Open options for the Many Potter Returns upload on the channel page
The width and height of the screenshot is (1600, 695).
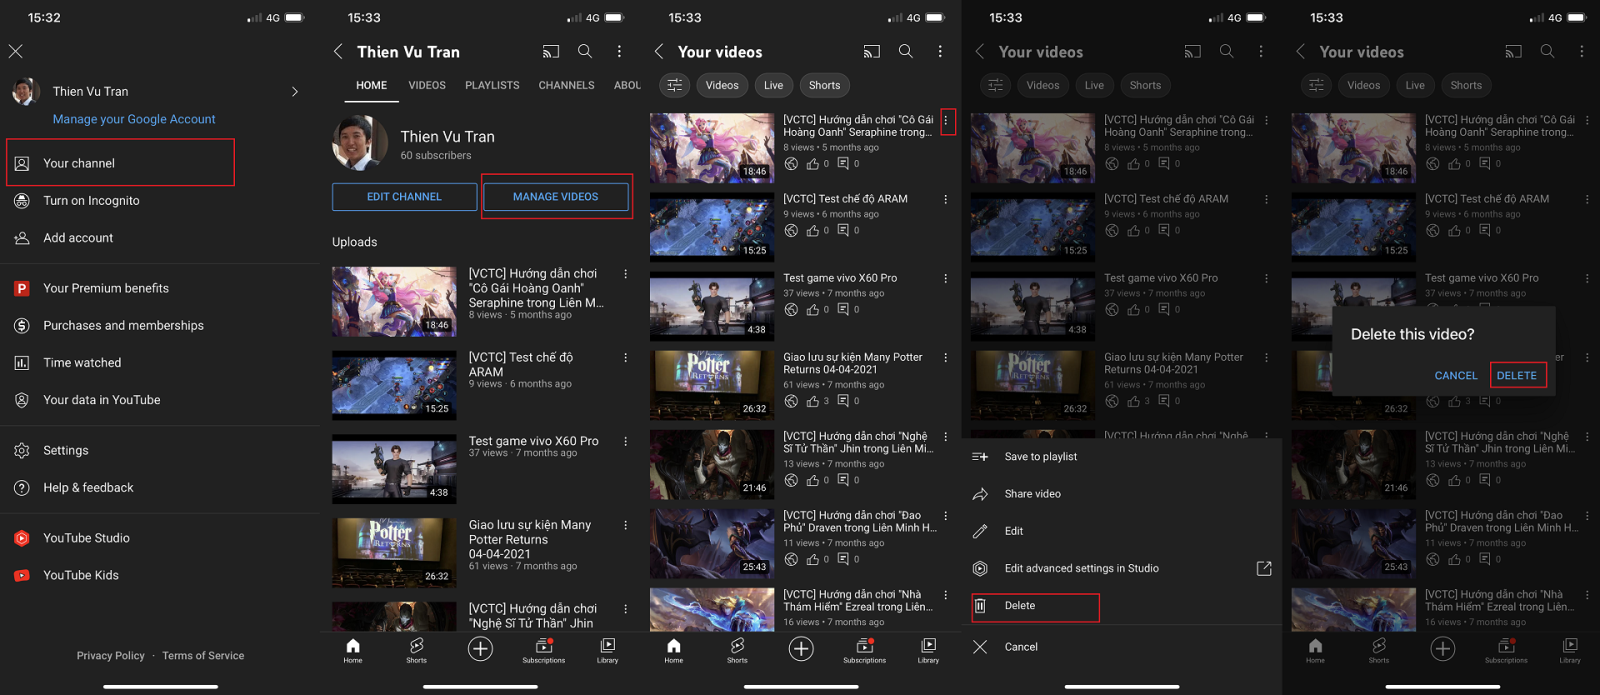click(626, 526)
